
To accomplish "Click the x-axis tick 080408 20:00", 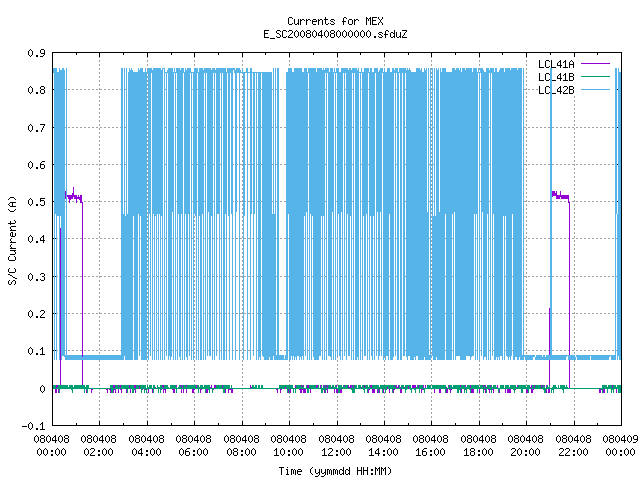I will point(526,445).
